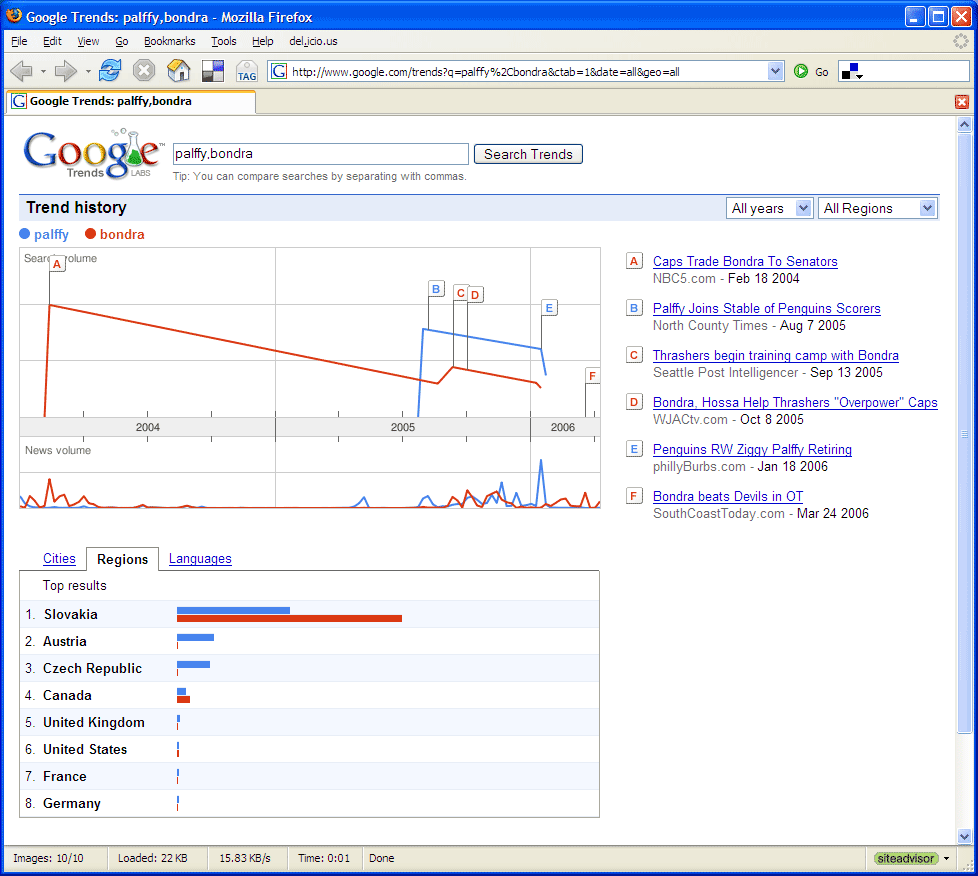The image size is (978, 876).
Task: Click the A icon beside Caps Trade Bondra
Action: point(634,261)
